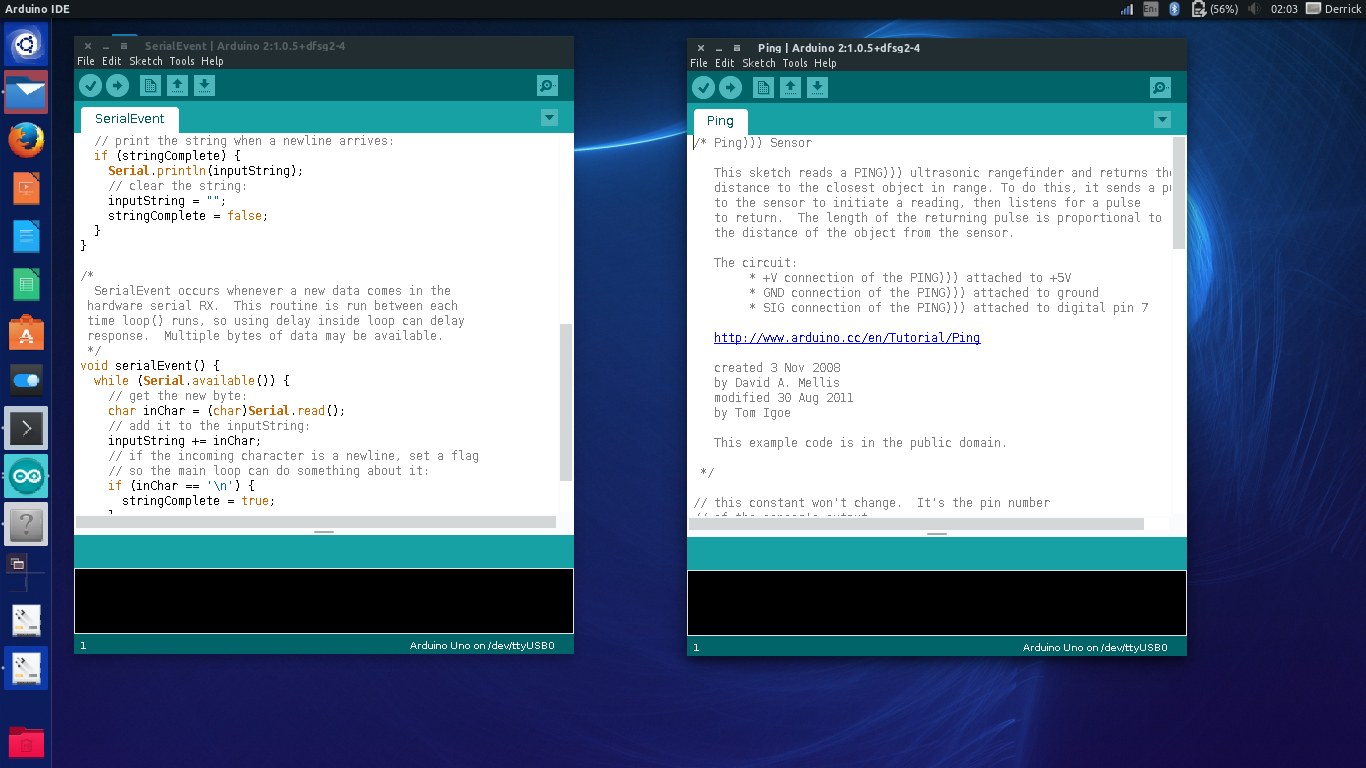The width and height of the screenshot is (1366, 768).
Task: Open mail client from dock
Action: point(26,91)
